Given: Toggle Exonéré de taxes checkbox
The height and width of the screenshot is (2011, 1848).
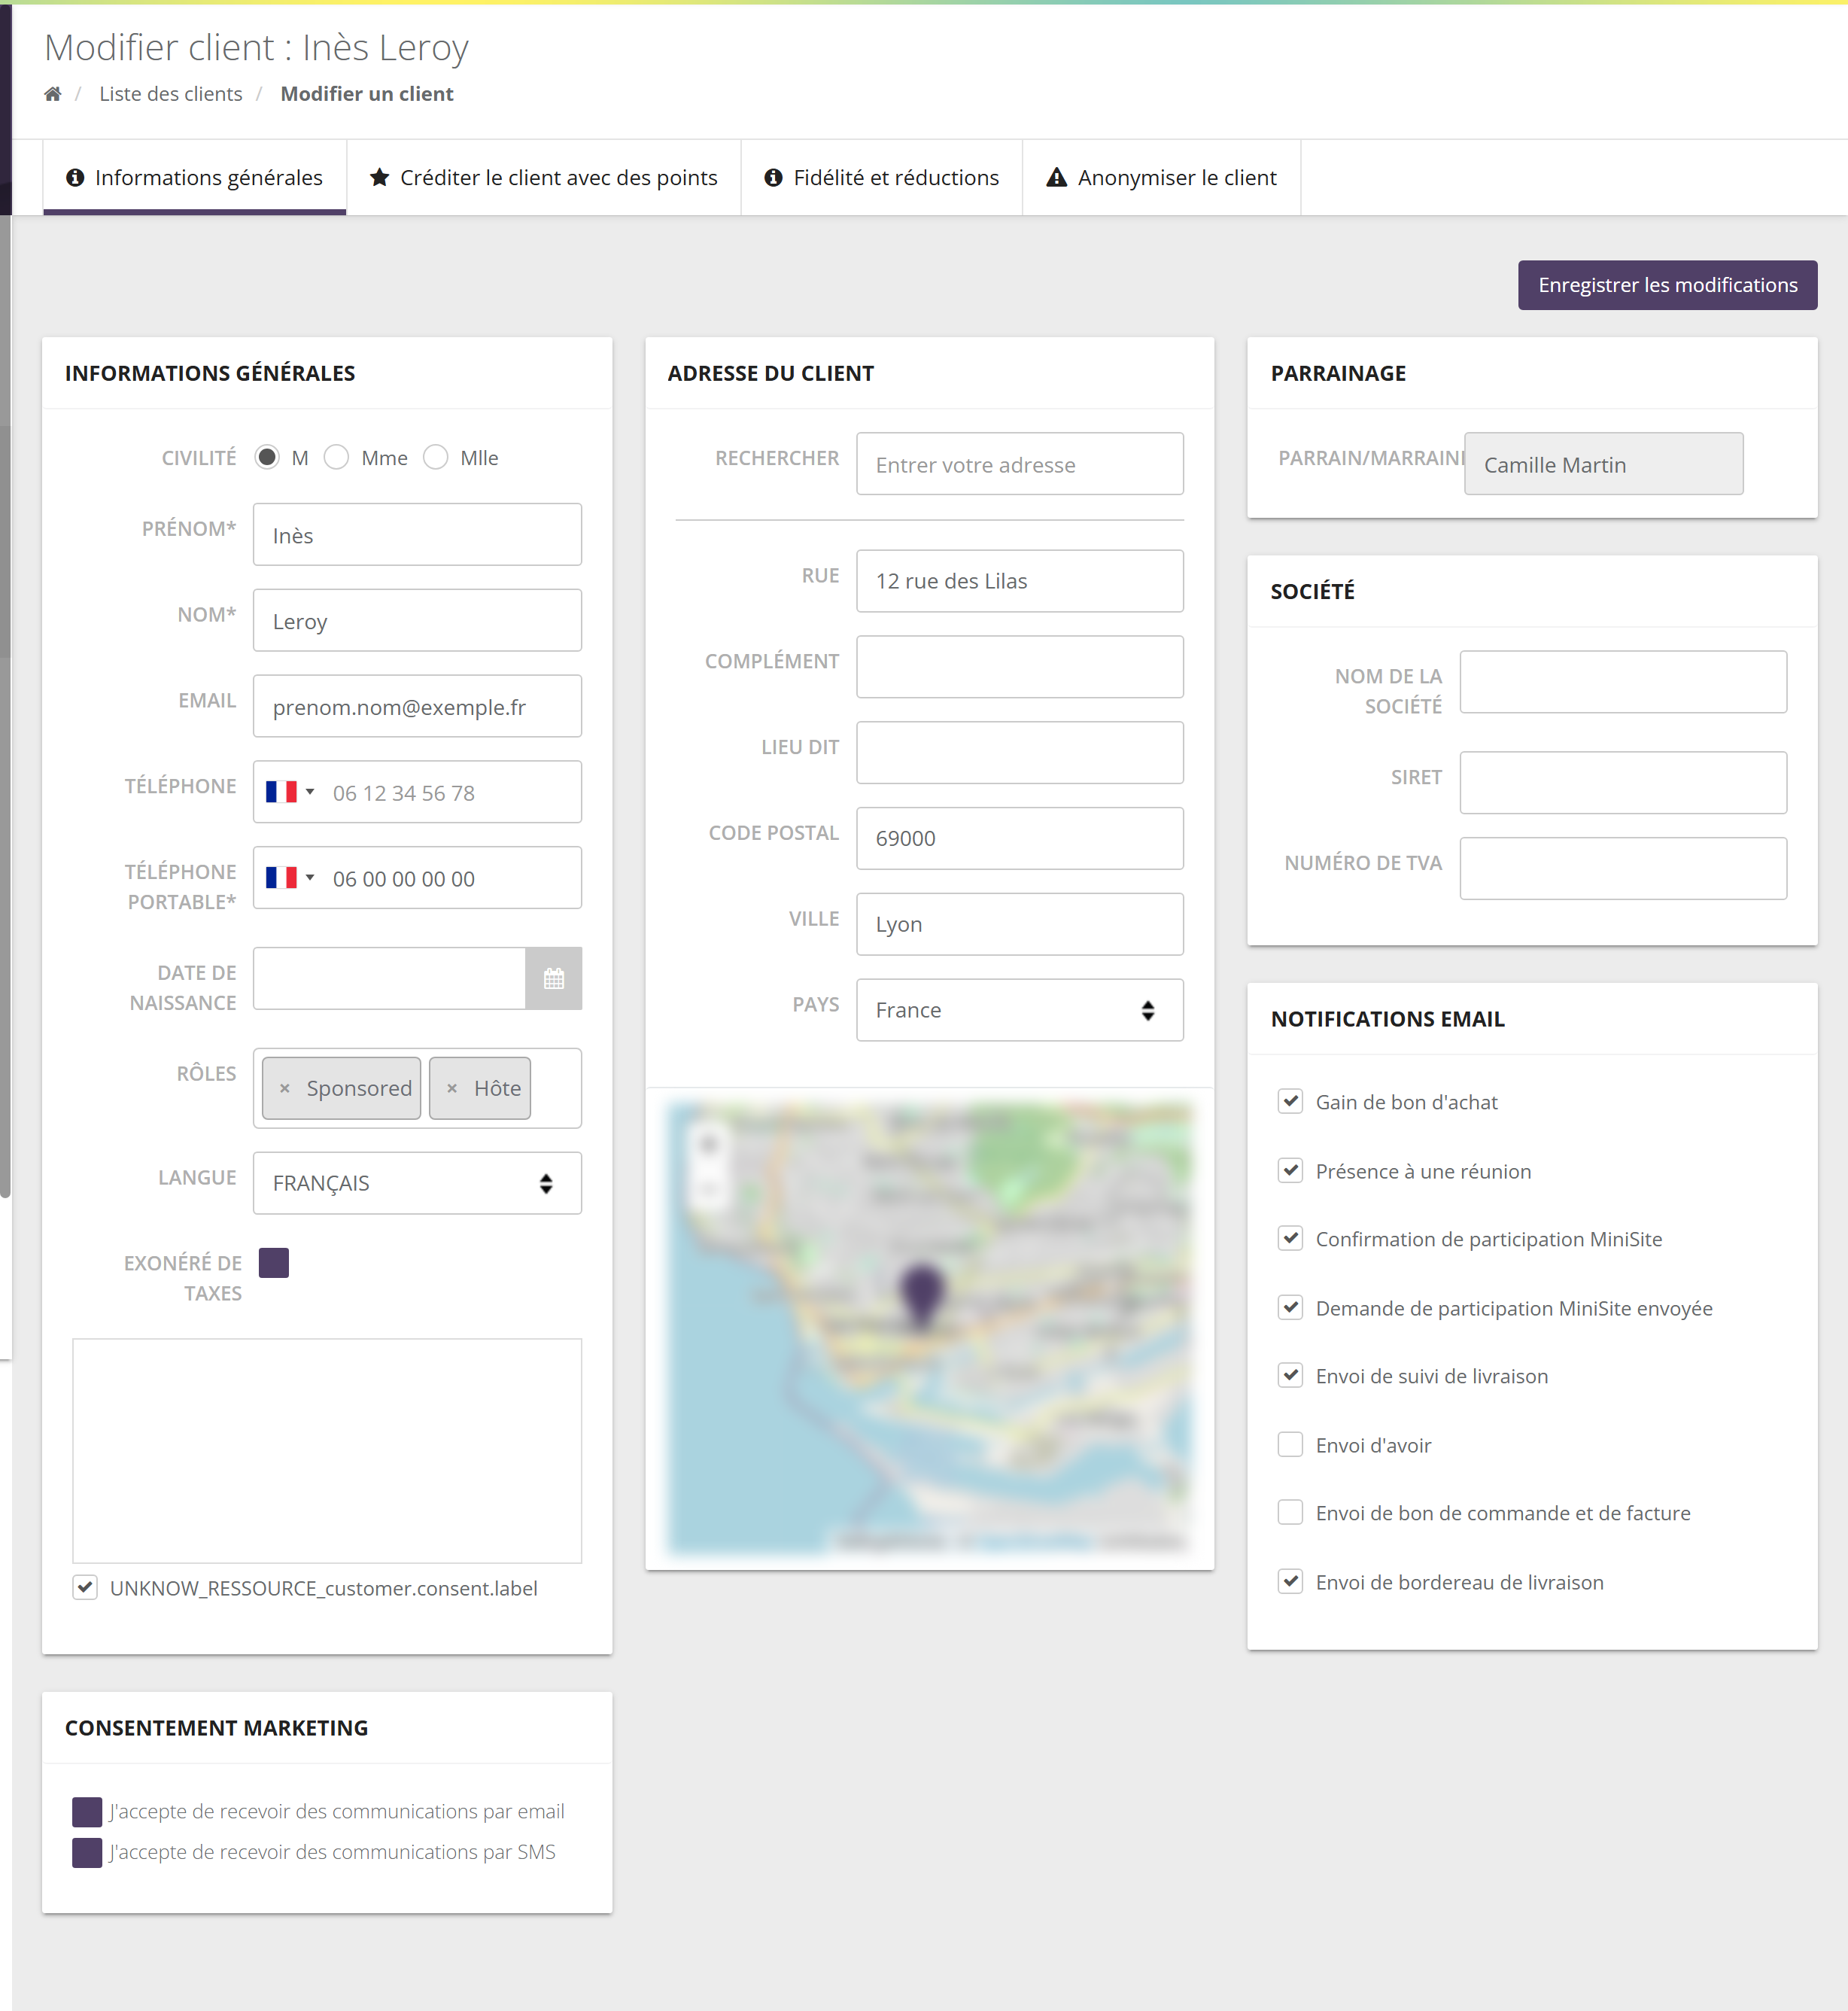Looking at the screenshot, I should coord(274,1263).
